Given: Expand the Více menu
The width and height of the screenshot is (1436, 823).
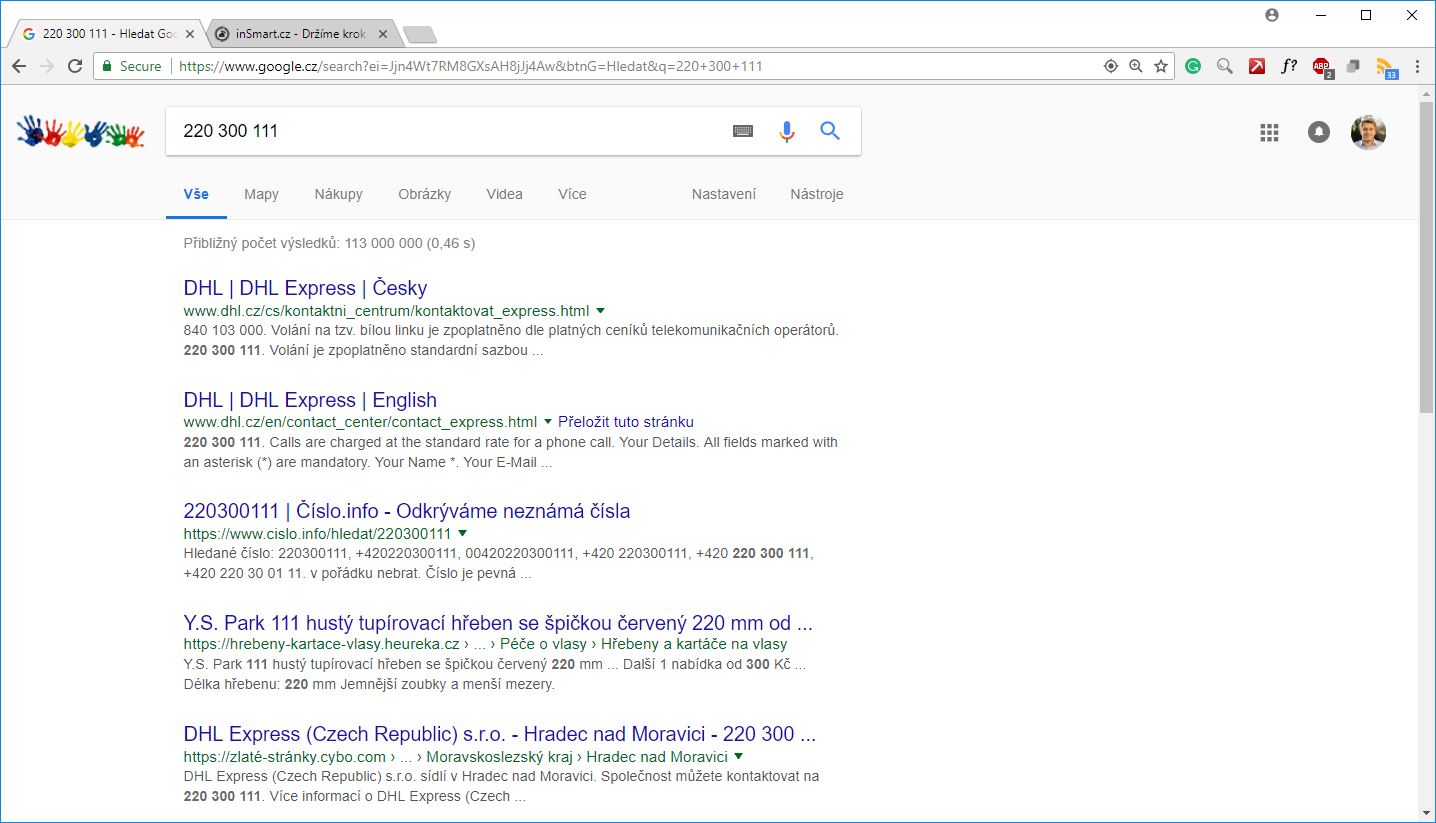Looking at the screenshot, I should click(572, 194).
